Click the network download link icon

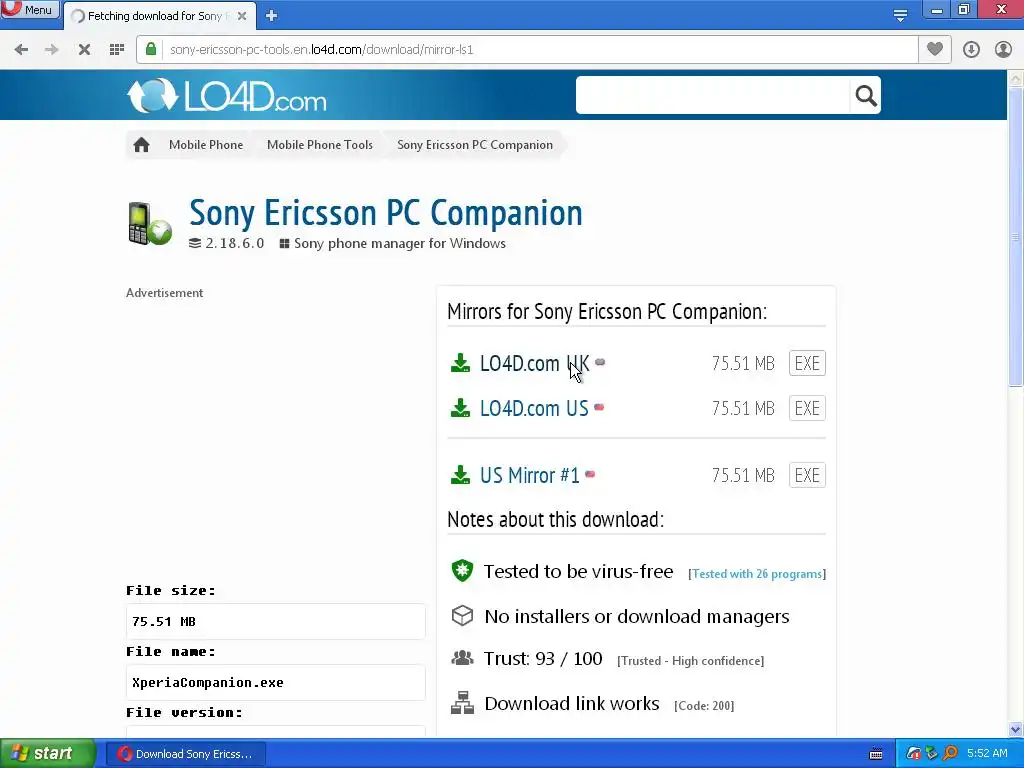pos(462,703)
